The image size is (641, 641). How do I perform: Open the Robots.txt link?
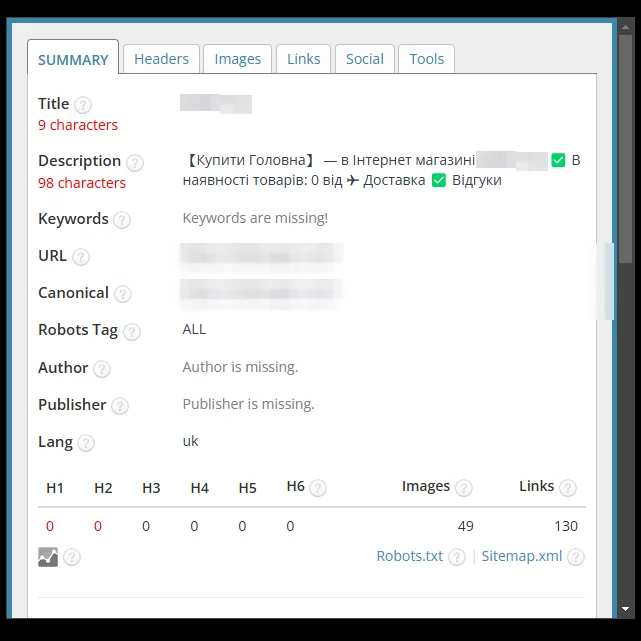point(410,556)
